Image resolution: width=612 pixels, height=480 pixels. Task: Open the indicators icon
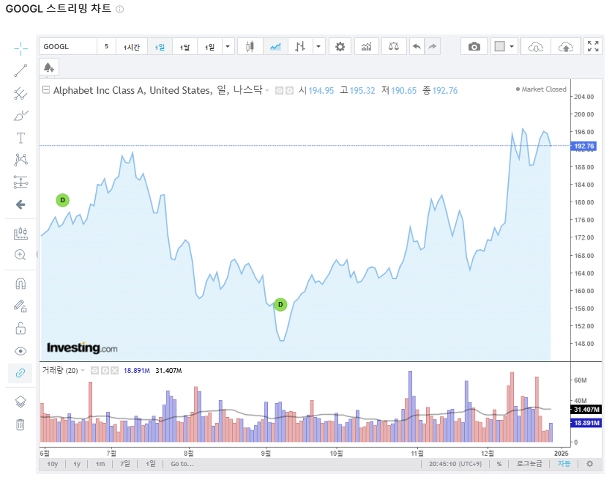coord(366,47)
